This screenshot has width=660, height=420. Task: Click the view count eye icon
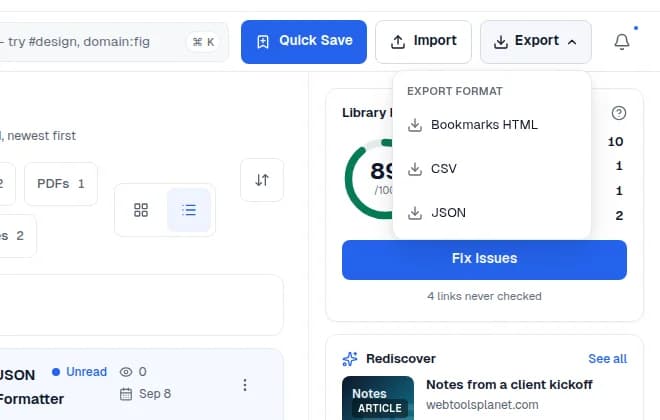(126, 372)
